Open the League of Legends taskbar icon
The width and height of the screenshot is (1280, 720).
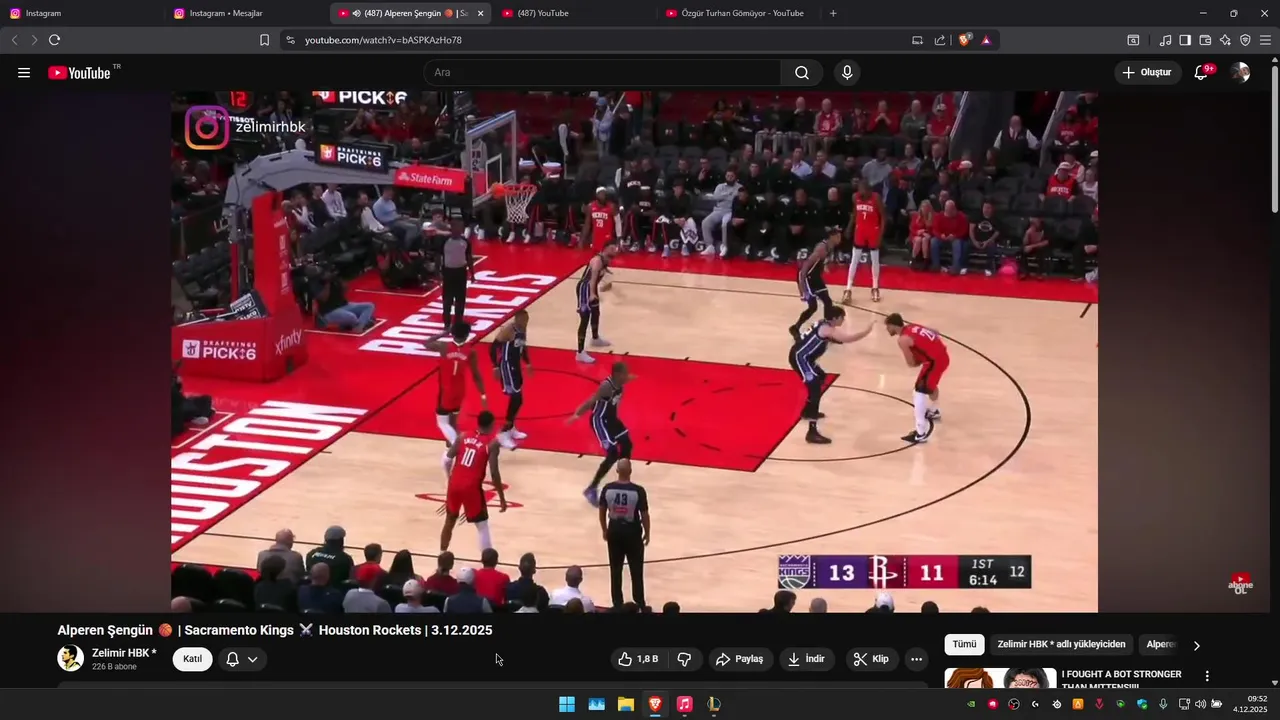click(x=714, y=704)
